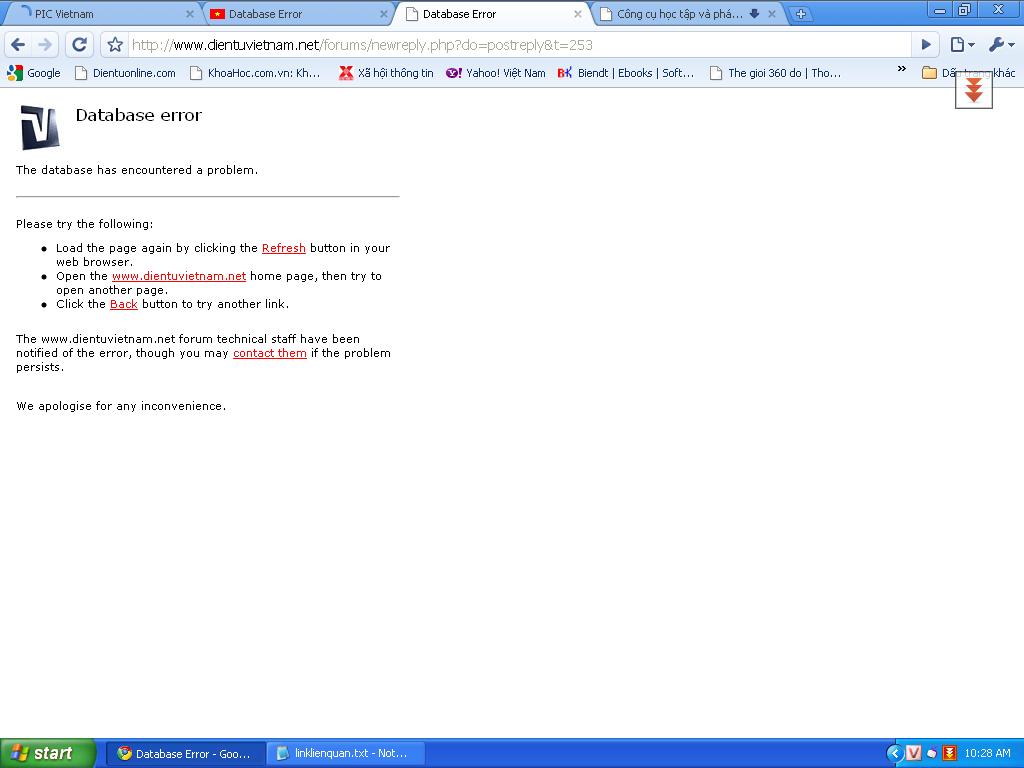Image resolution: width=1024 pixels, height=768 pixels.
Task: Open The gioi 360 do bookmark
Action: tap(776, 72)
